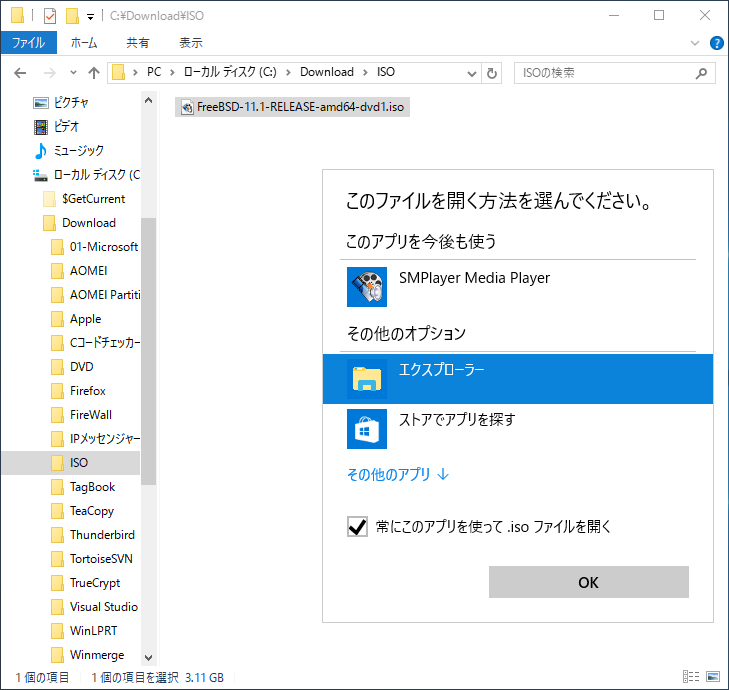
Task: Select the TagBook folder in tree
Action: (83, 487)
